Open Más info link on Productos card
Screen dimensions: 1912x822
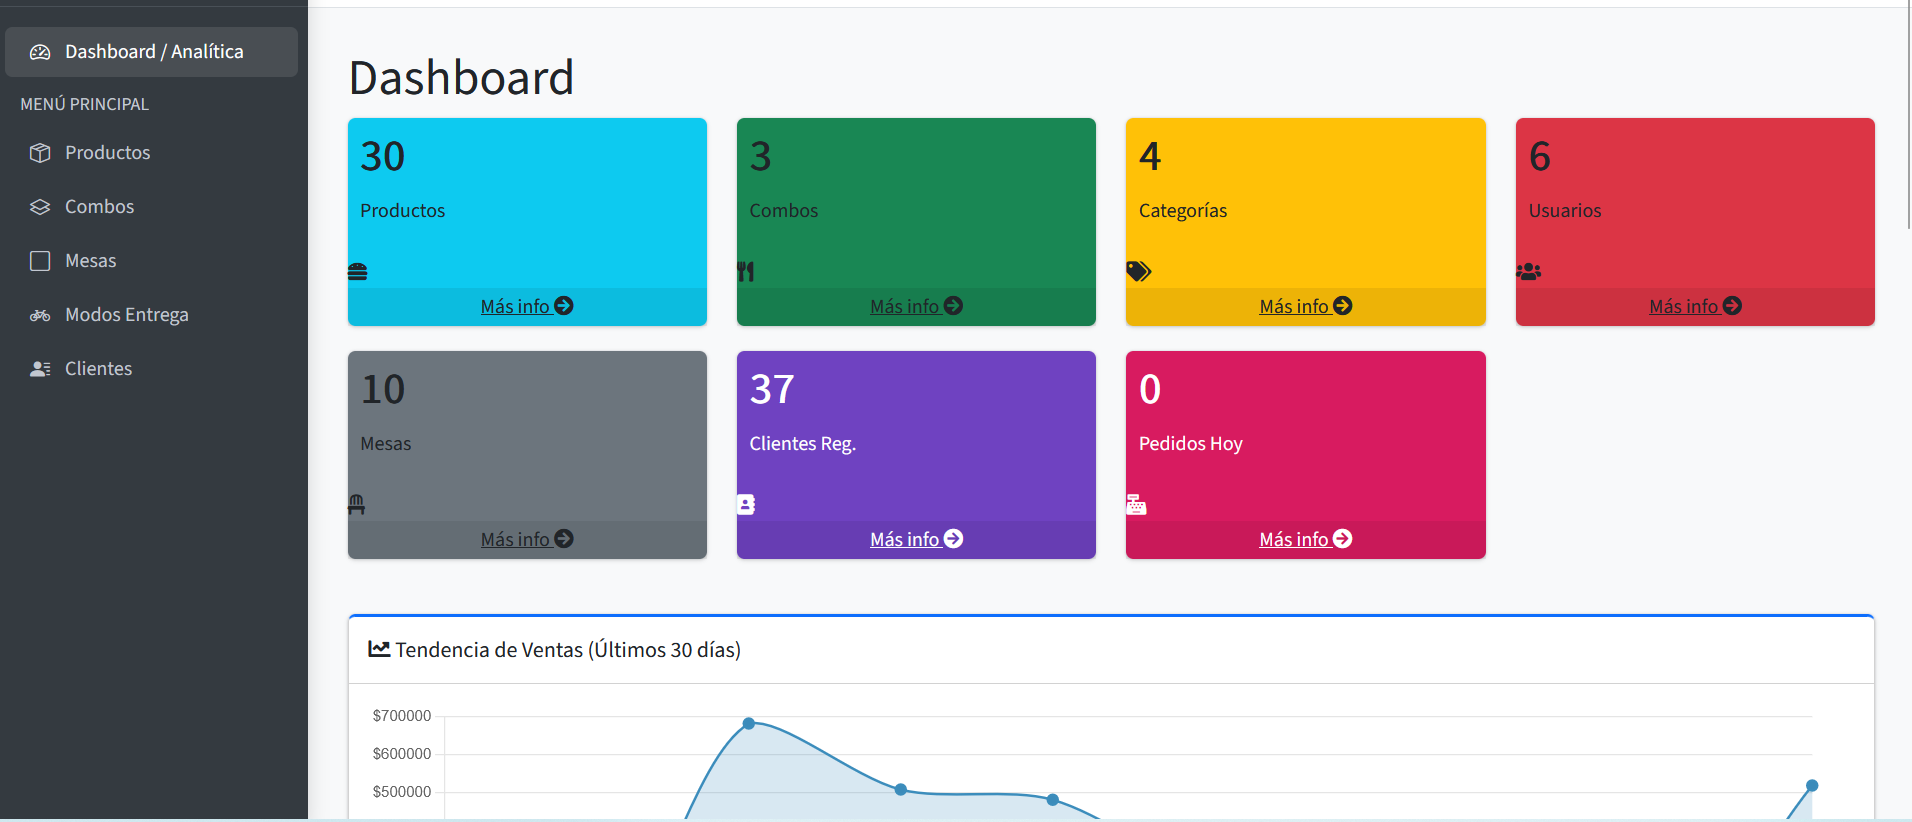pyautogui.click(x=527, y=306)
